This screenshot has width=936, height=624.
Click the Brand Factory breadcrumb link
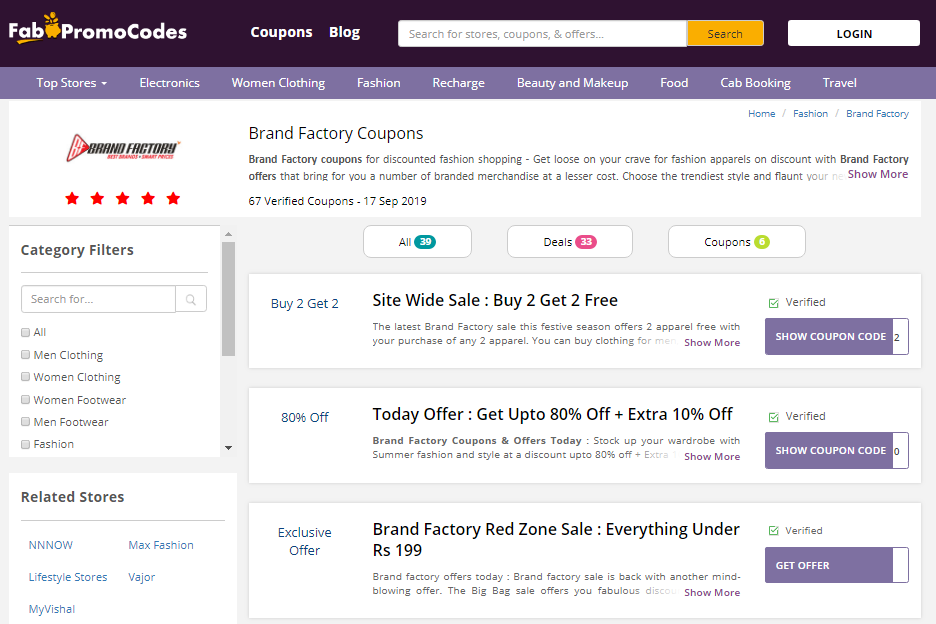tap(877, 113)
